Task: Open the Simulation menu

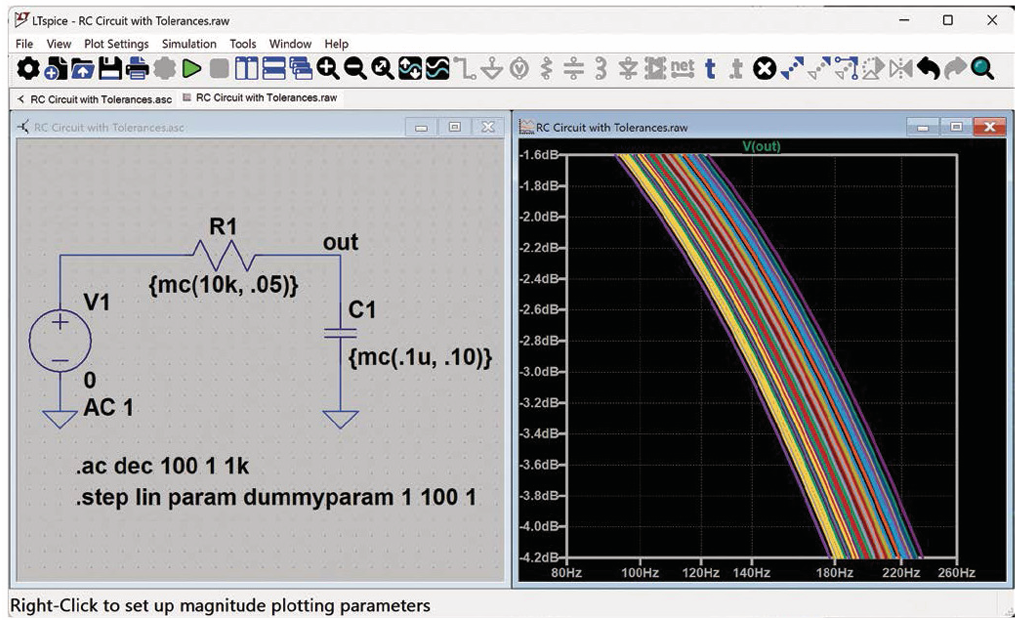Action: tap(189, 43)
